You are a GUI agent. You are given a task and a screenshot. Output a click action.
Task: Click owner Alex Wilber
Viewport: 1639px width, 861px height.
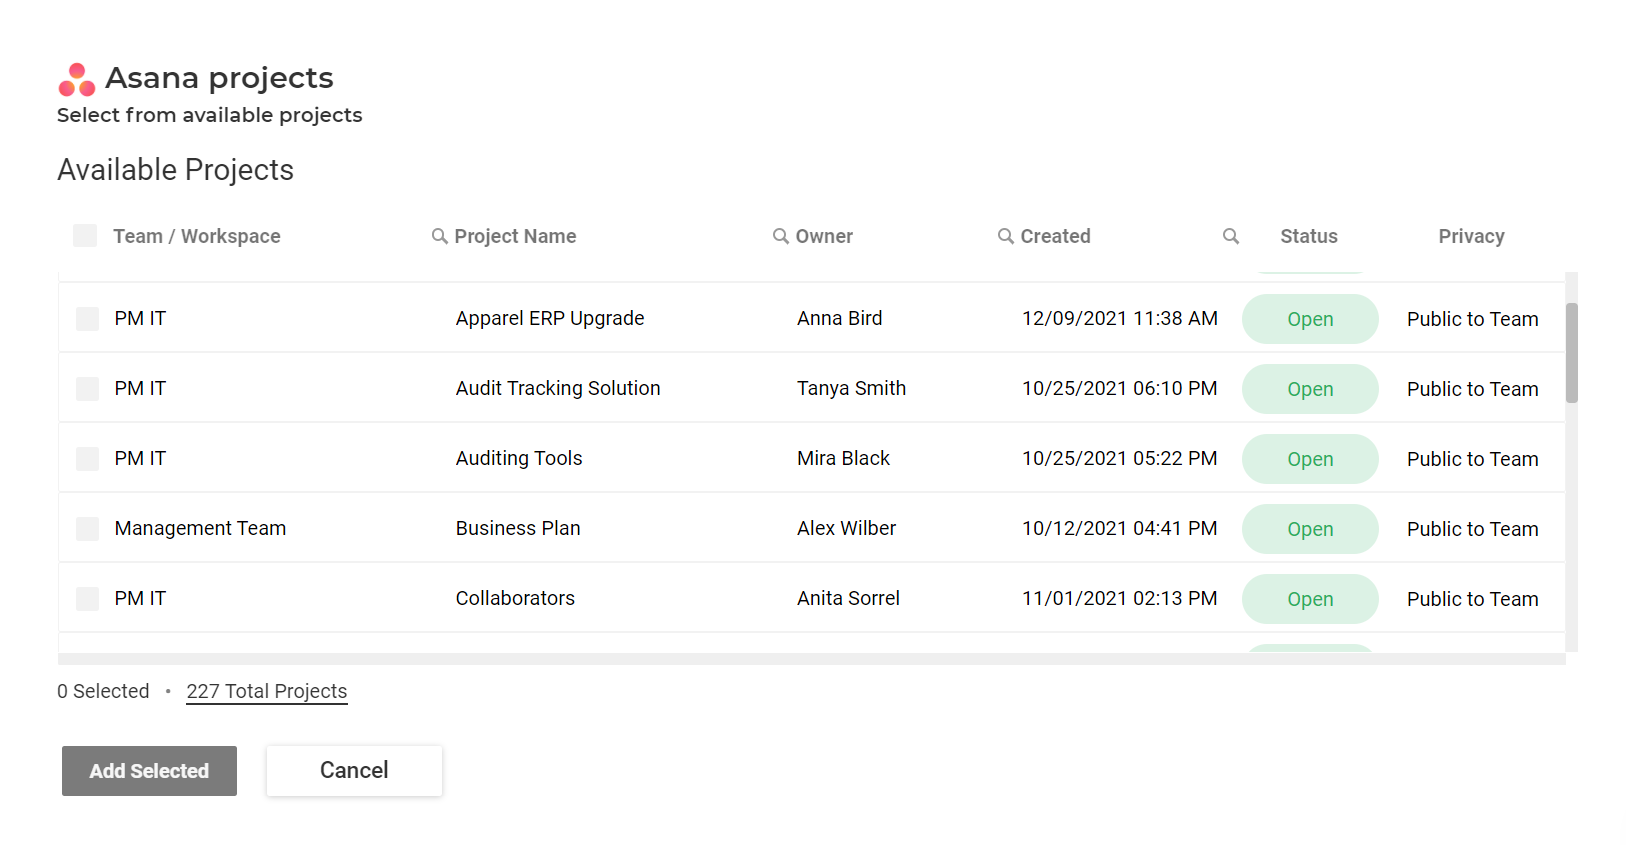pos(846,528)
